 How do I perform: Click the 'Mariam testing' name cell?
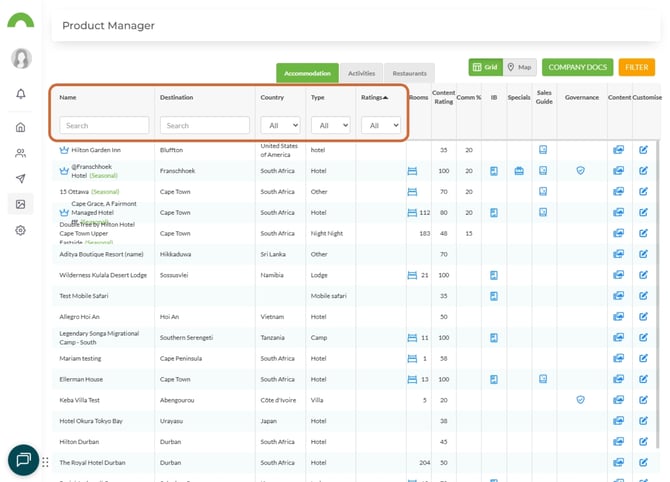tap(80, 359)
